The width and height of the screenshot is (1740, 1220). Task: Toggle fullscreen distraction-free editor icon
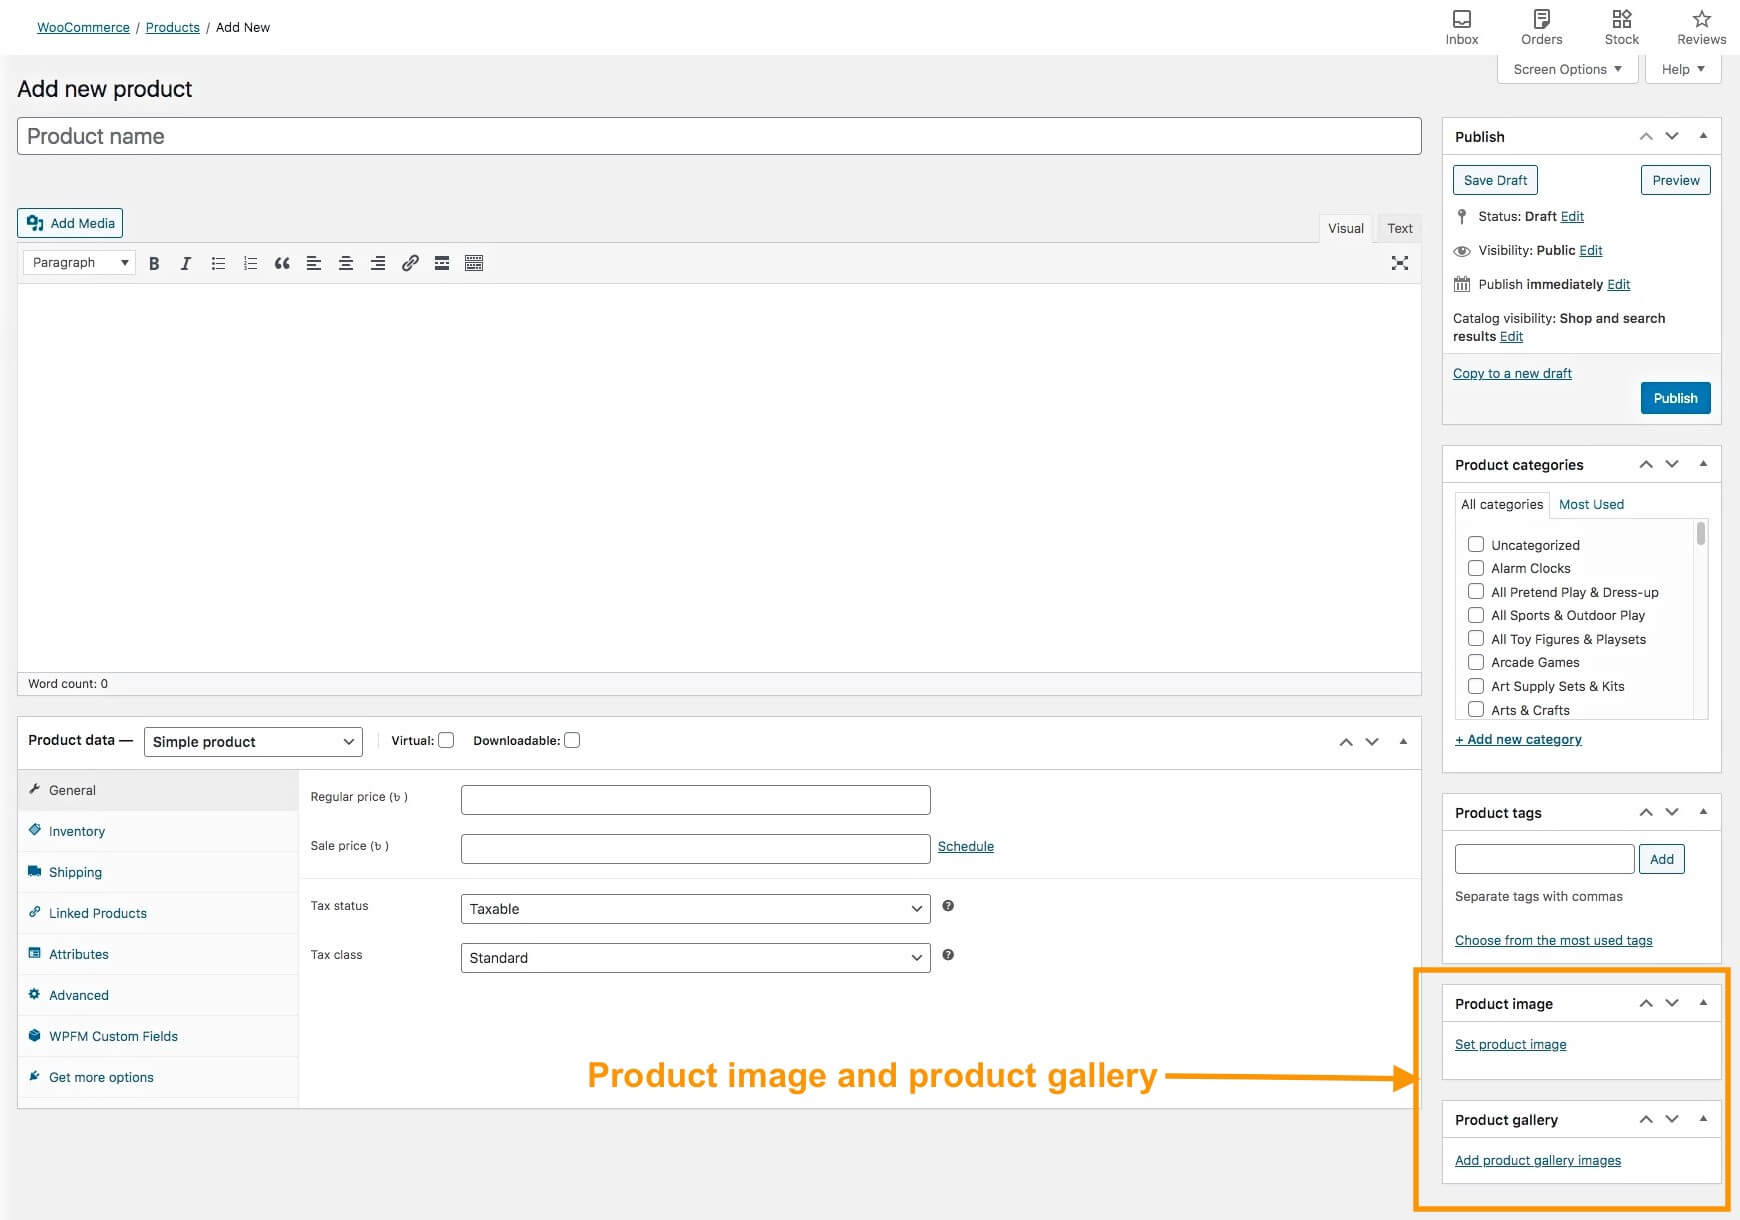(x=1399, y=263)
